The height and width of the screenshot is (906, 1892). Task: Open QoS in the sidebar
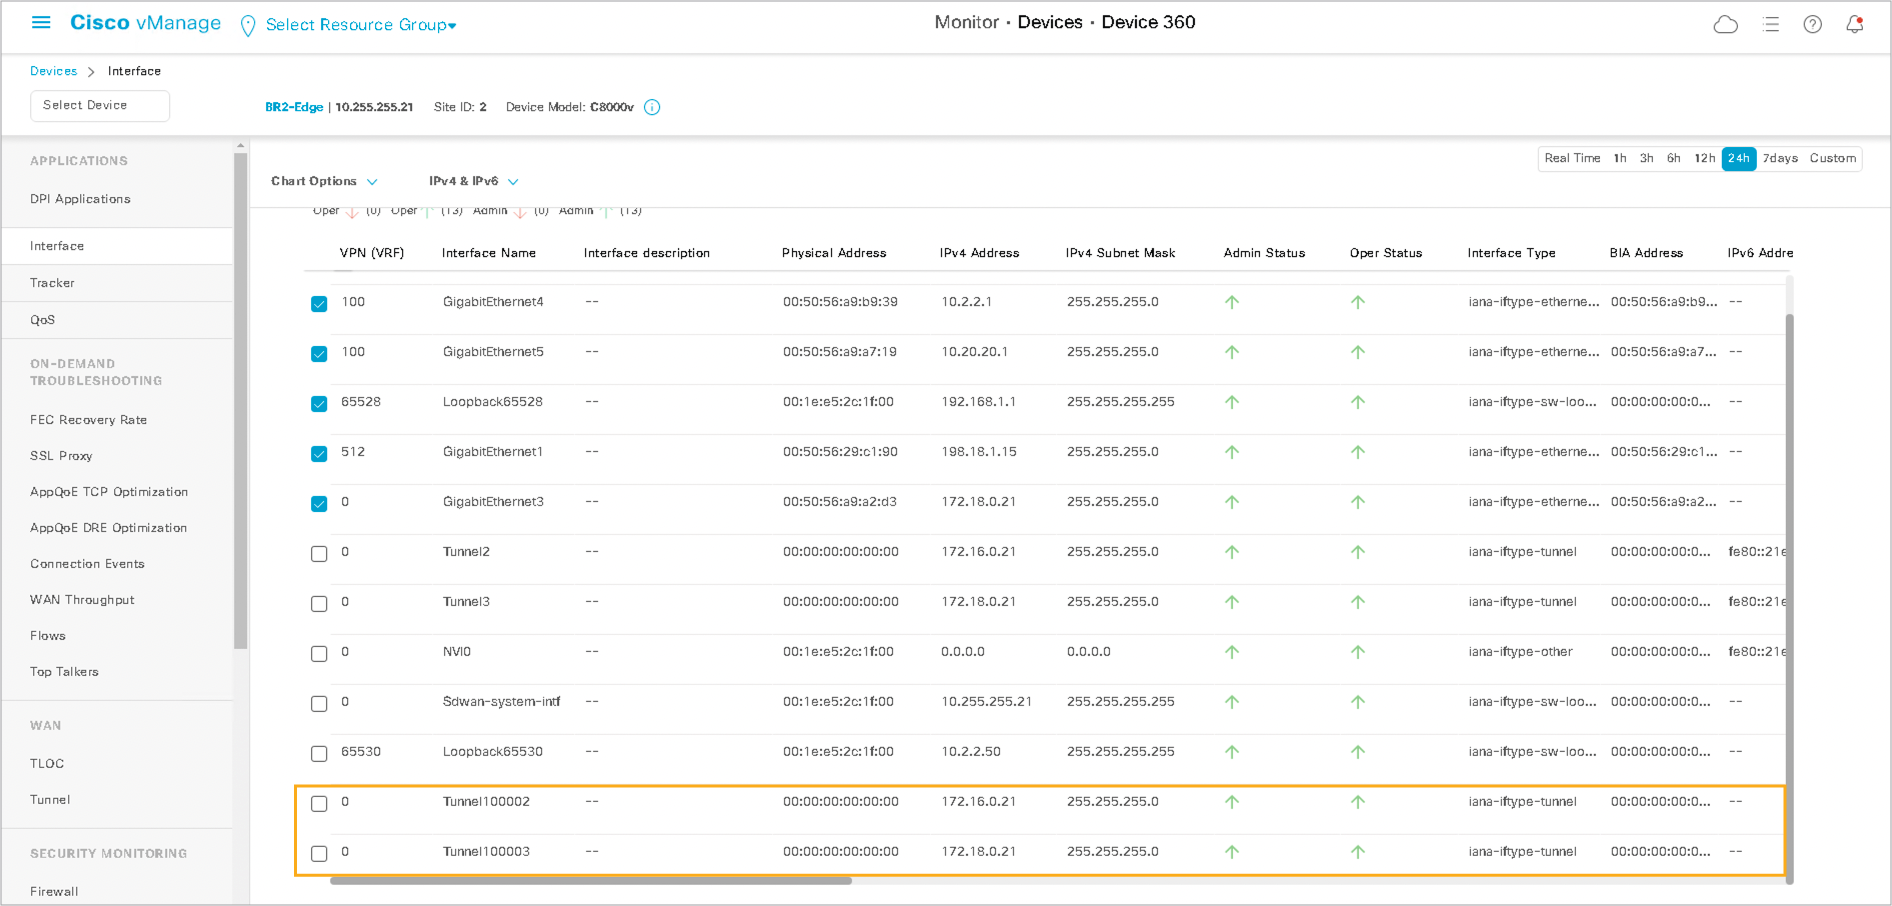42,320
